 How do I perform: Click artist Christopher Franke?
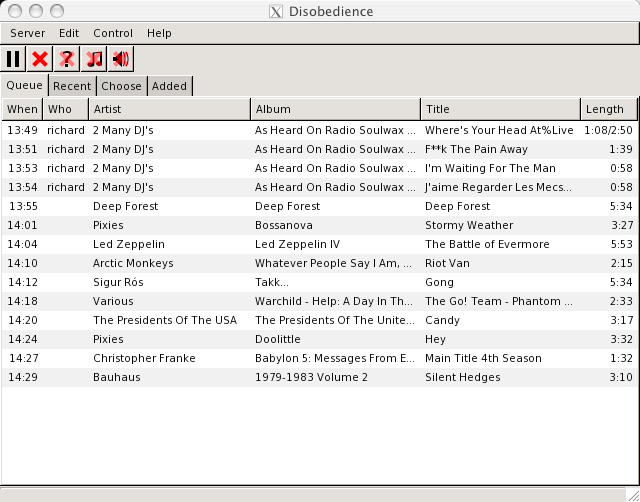[x=144, y=358]
